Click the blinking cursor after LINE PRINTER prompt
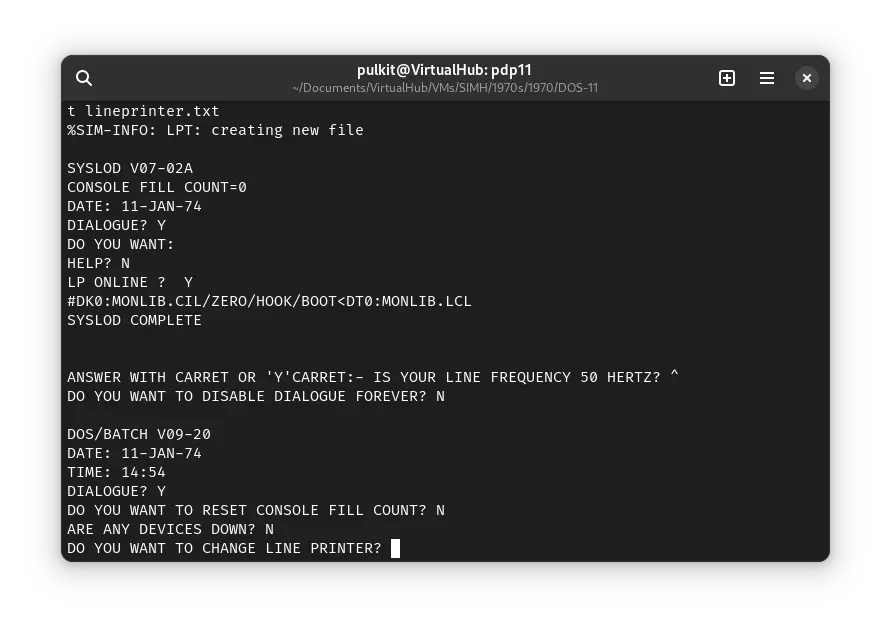Image resolution: width=891 pixels, height=629 pixels. coord(395,548)
